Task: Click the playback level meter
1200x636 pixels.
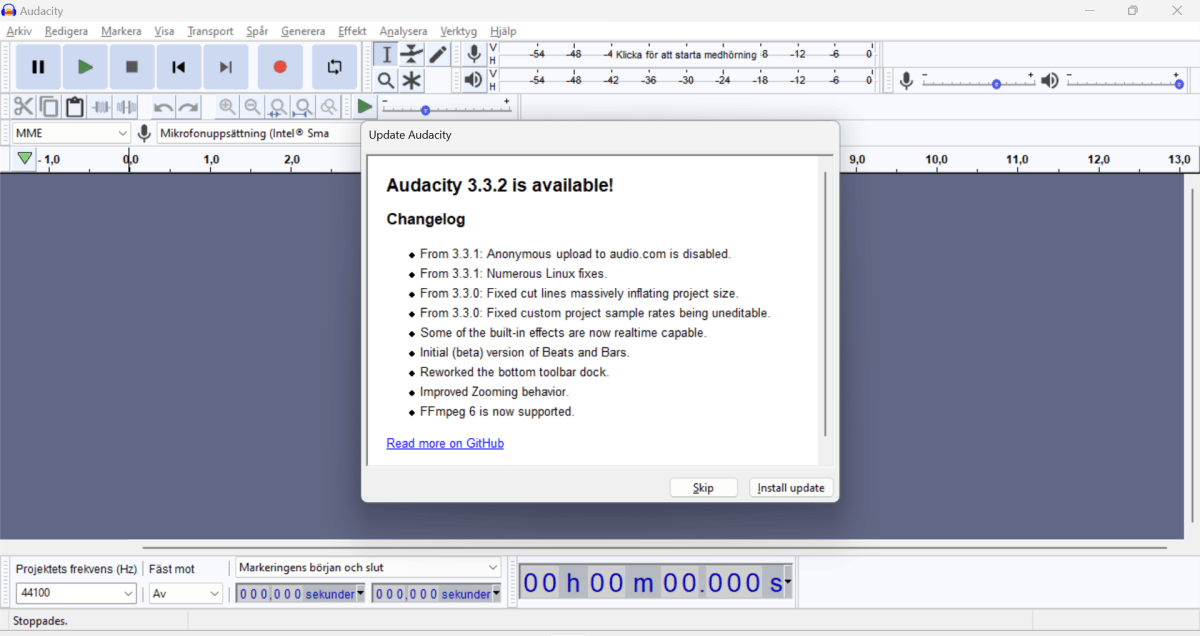Action: [x=686, y=80]
